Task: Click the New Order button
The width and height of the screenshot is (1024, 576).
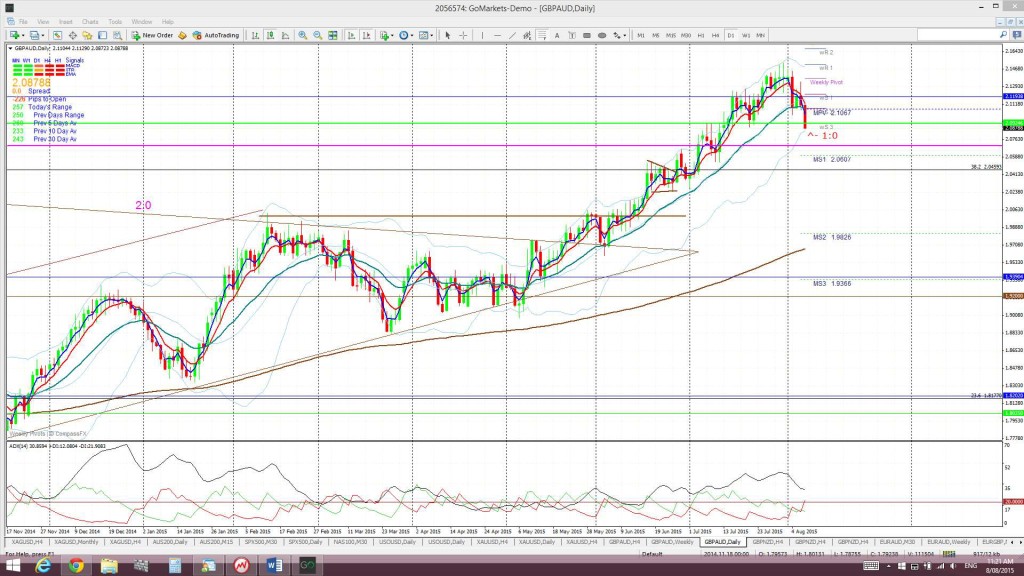Action: (x=152, y=35)
